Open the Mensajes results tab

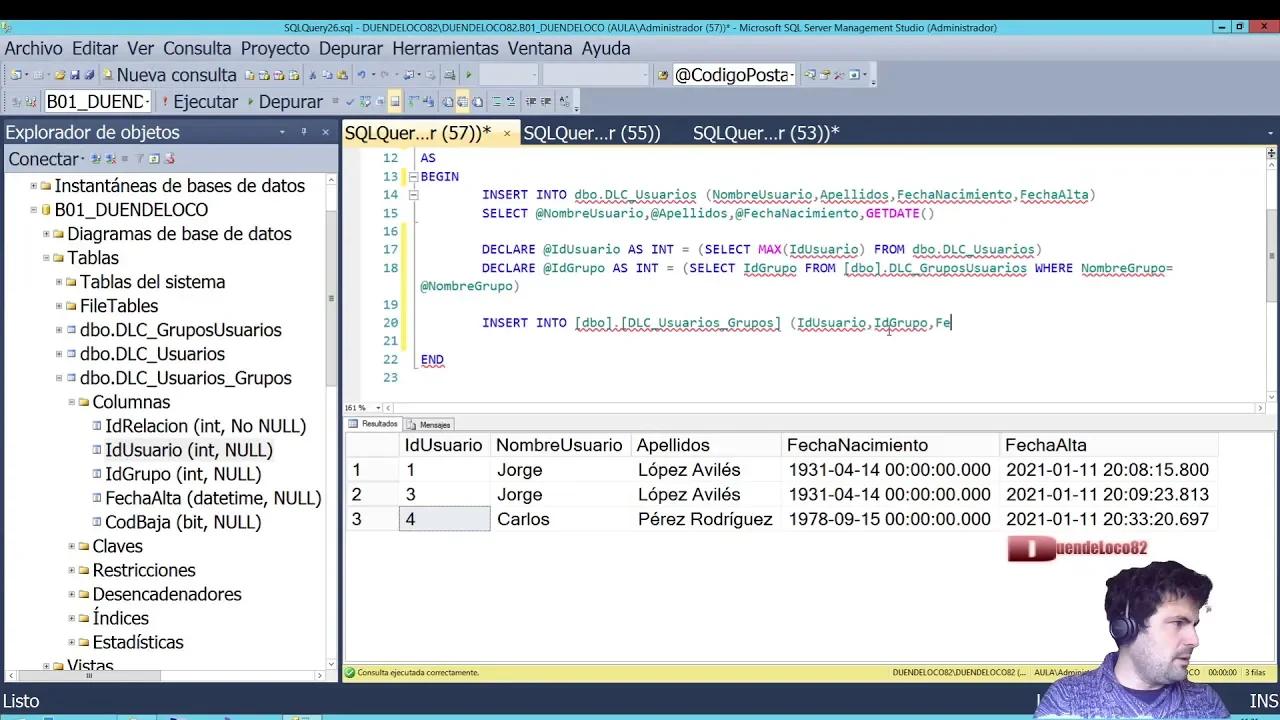point(434,424)
